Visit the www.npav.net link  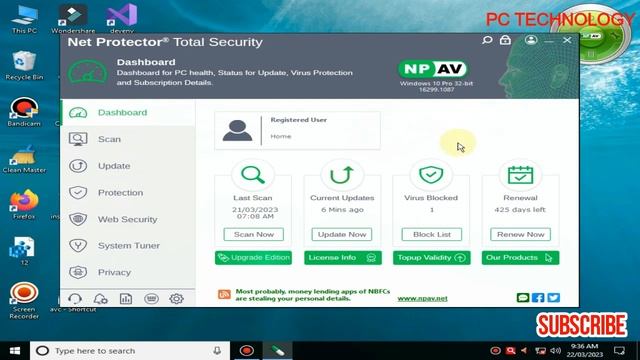click(x=422, y=298)
